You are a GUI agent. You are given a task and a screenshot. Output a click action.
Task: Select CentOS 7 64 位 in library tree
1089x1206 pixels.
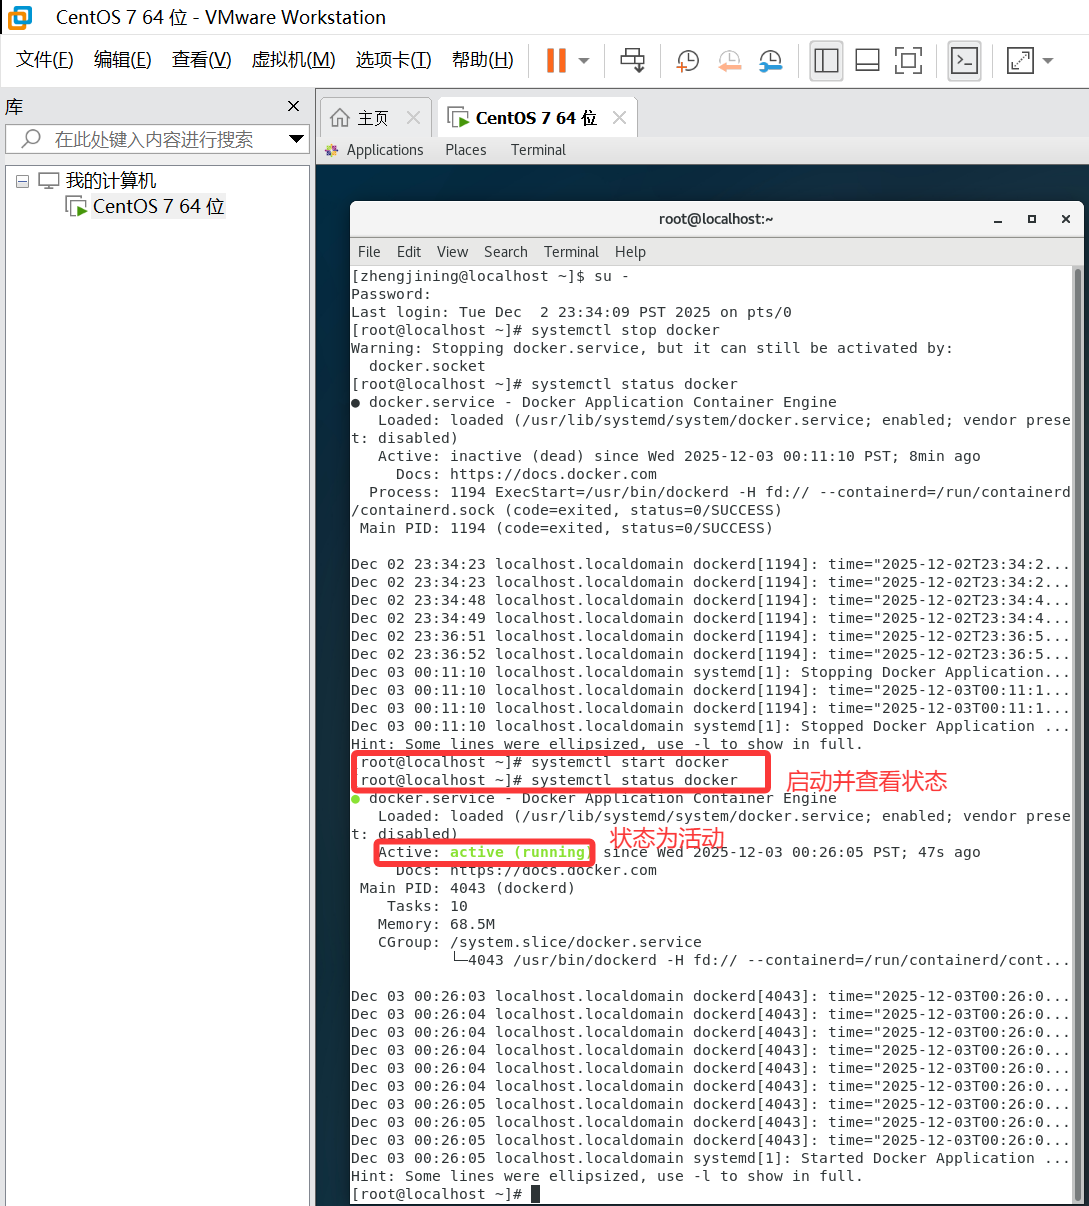click(x=158, y=207)
